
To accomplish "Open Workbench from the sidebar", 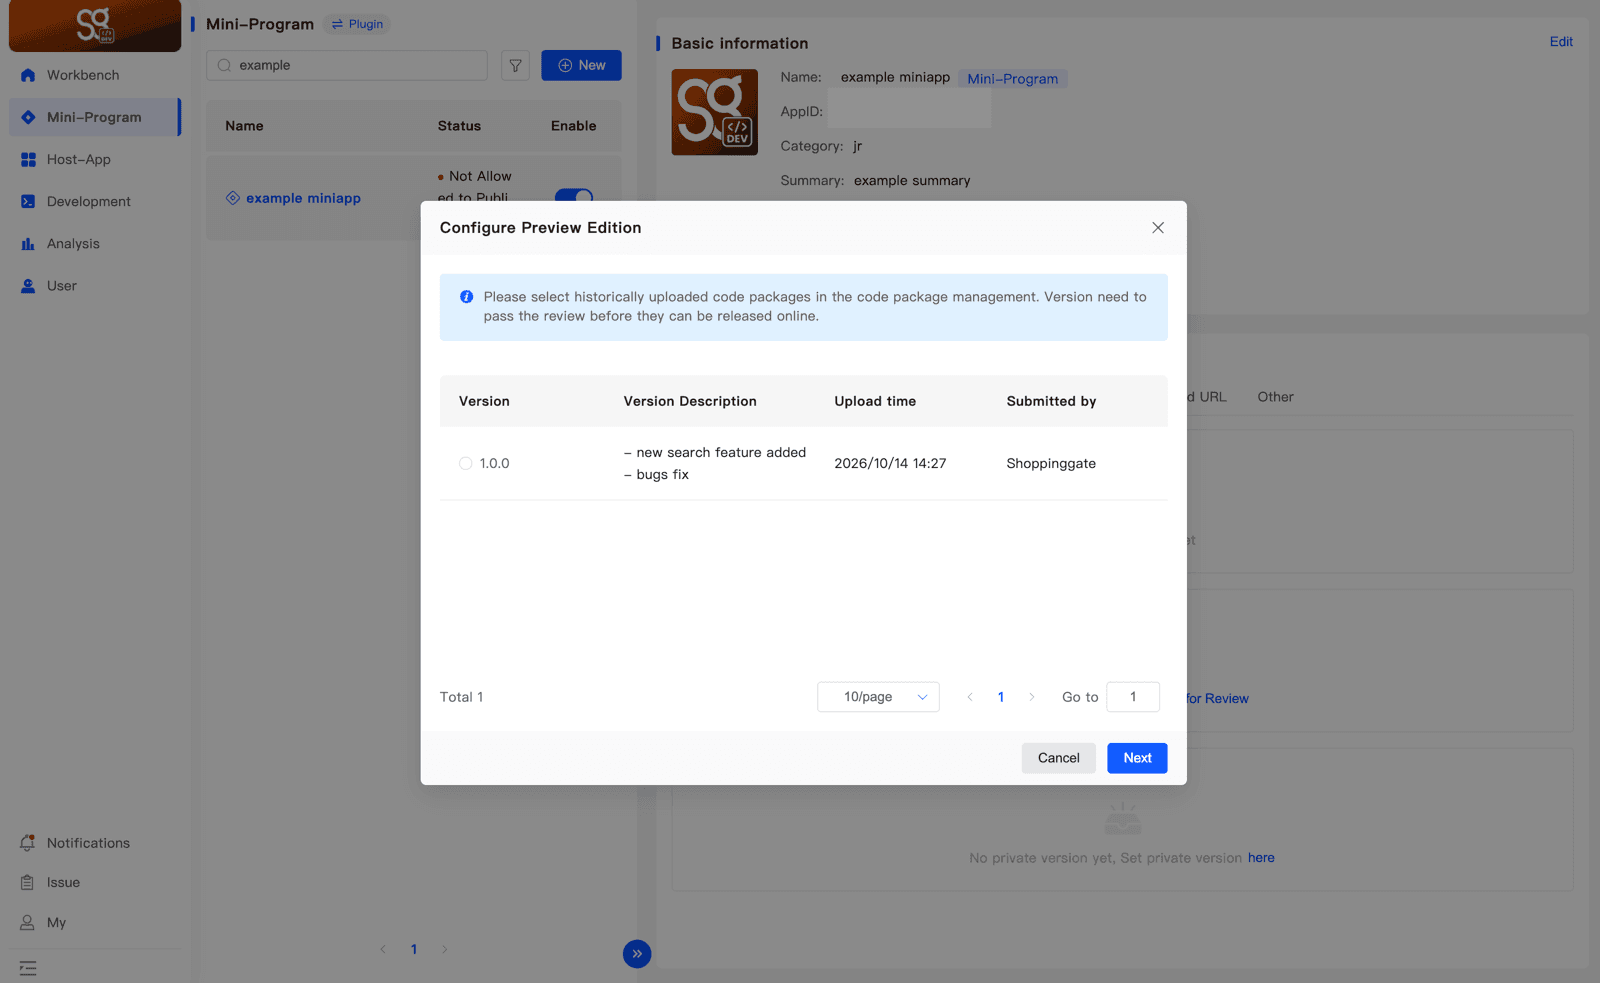I will coord(95,75).
